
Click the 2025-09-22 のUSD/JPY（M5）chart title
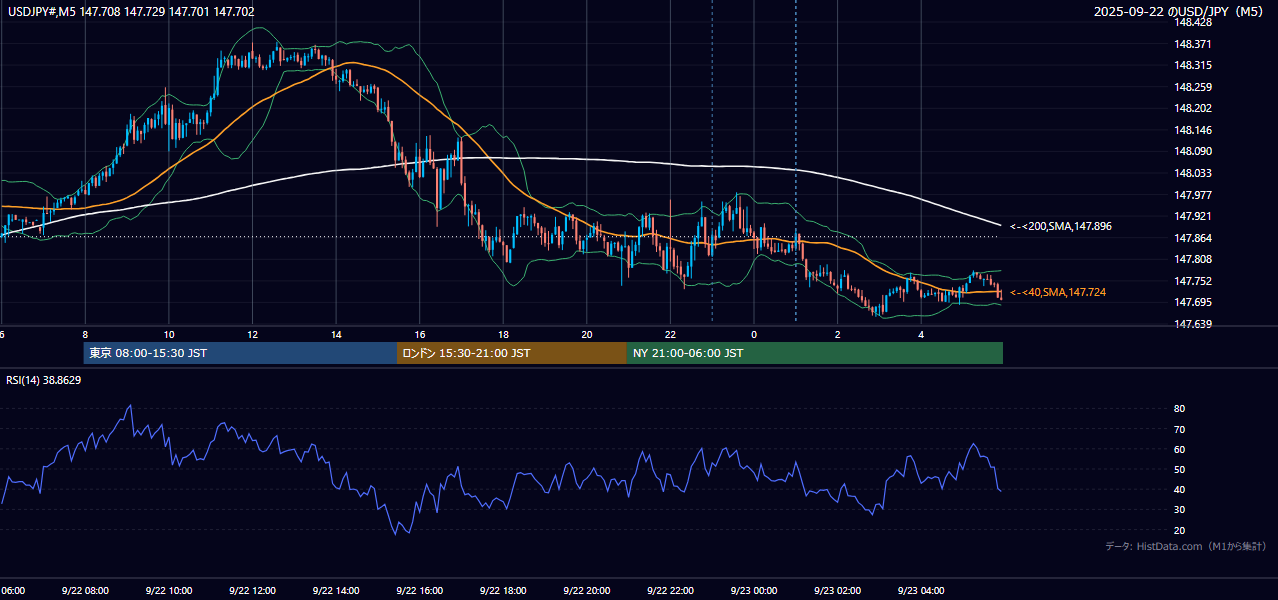(1179, 11)
